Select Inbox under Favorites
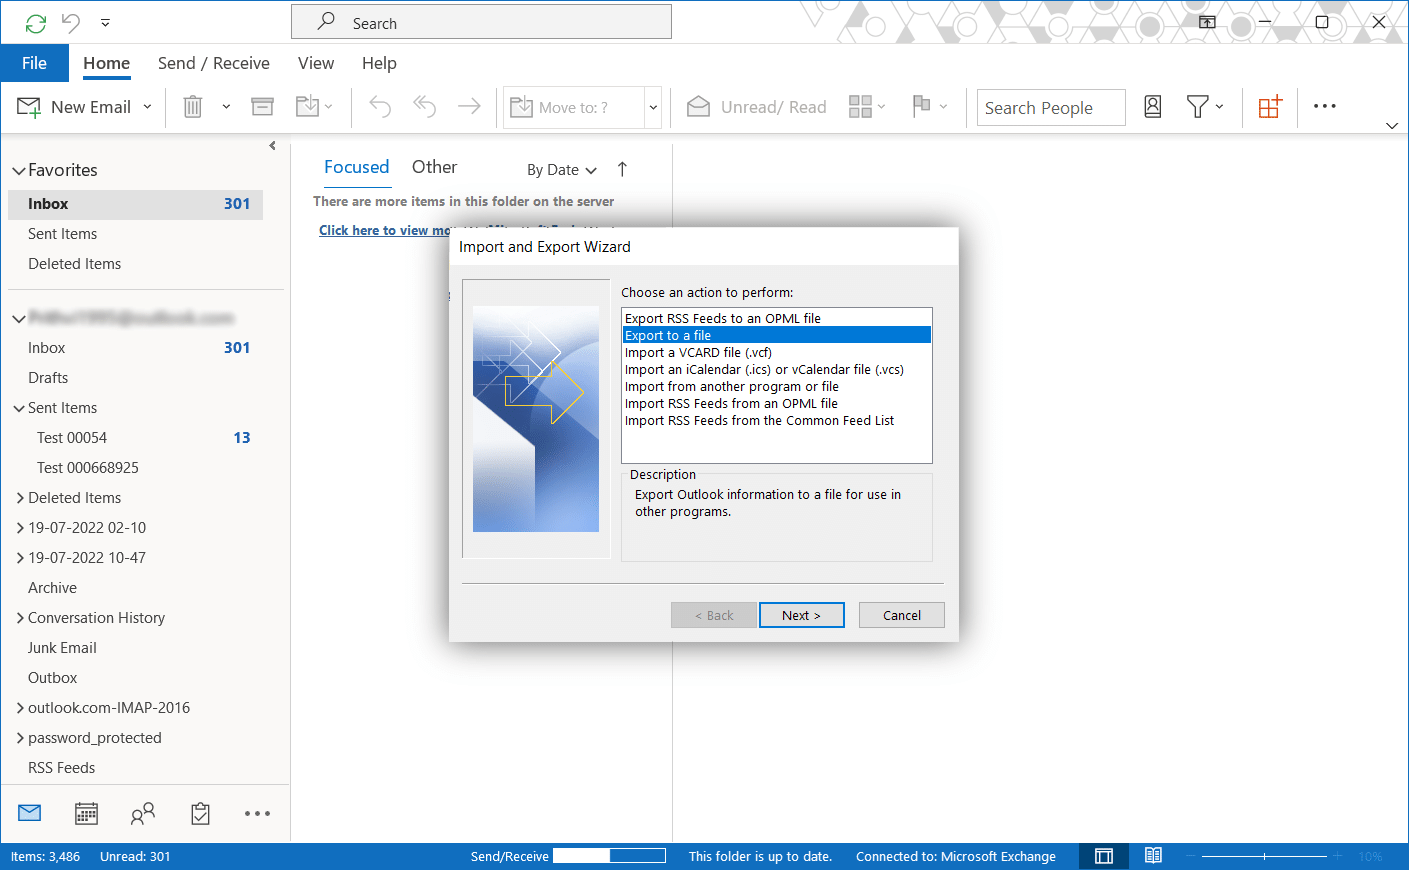Viewport: 1409px width, 870px height. [135, 204]
